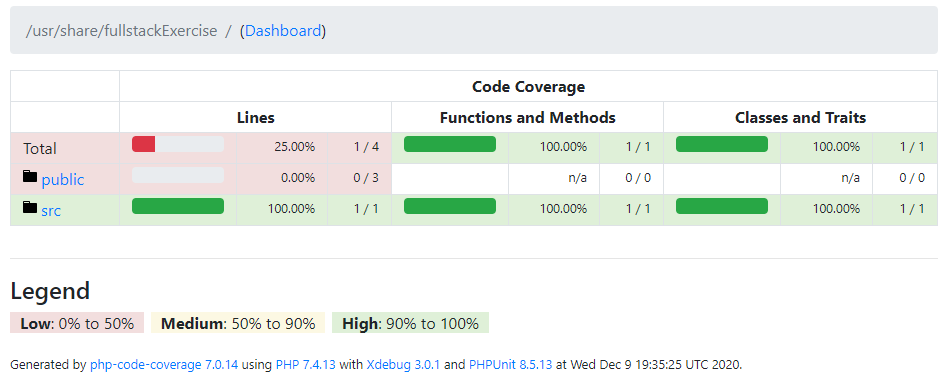This screenshot has height=387, width=948.
Task: Click src classes and traits coverage bar
Action: [722, 206]
